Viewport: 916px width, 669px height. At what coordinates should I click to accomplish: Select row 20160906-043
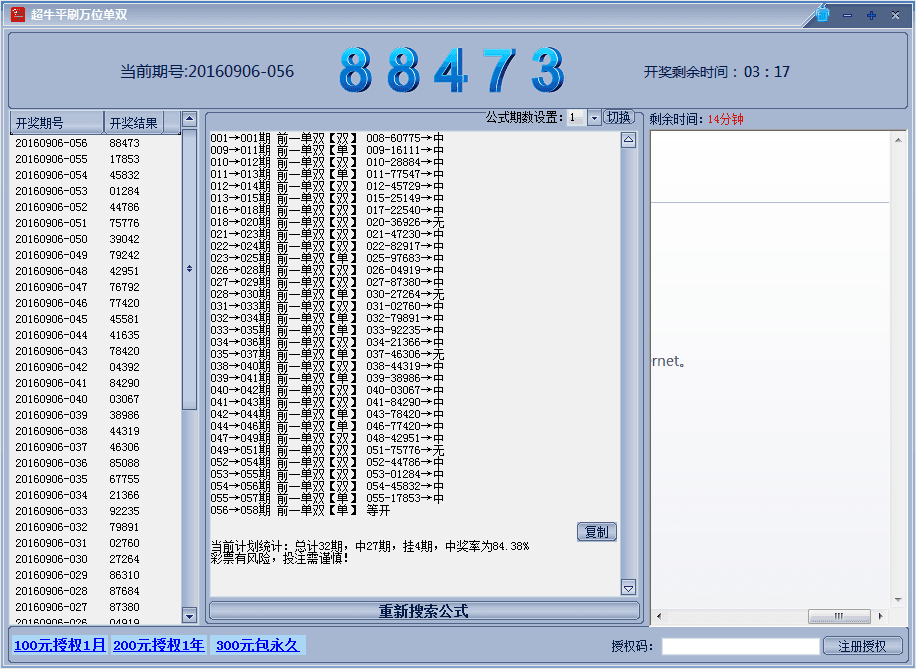[x=95, y=351]
